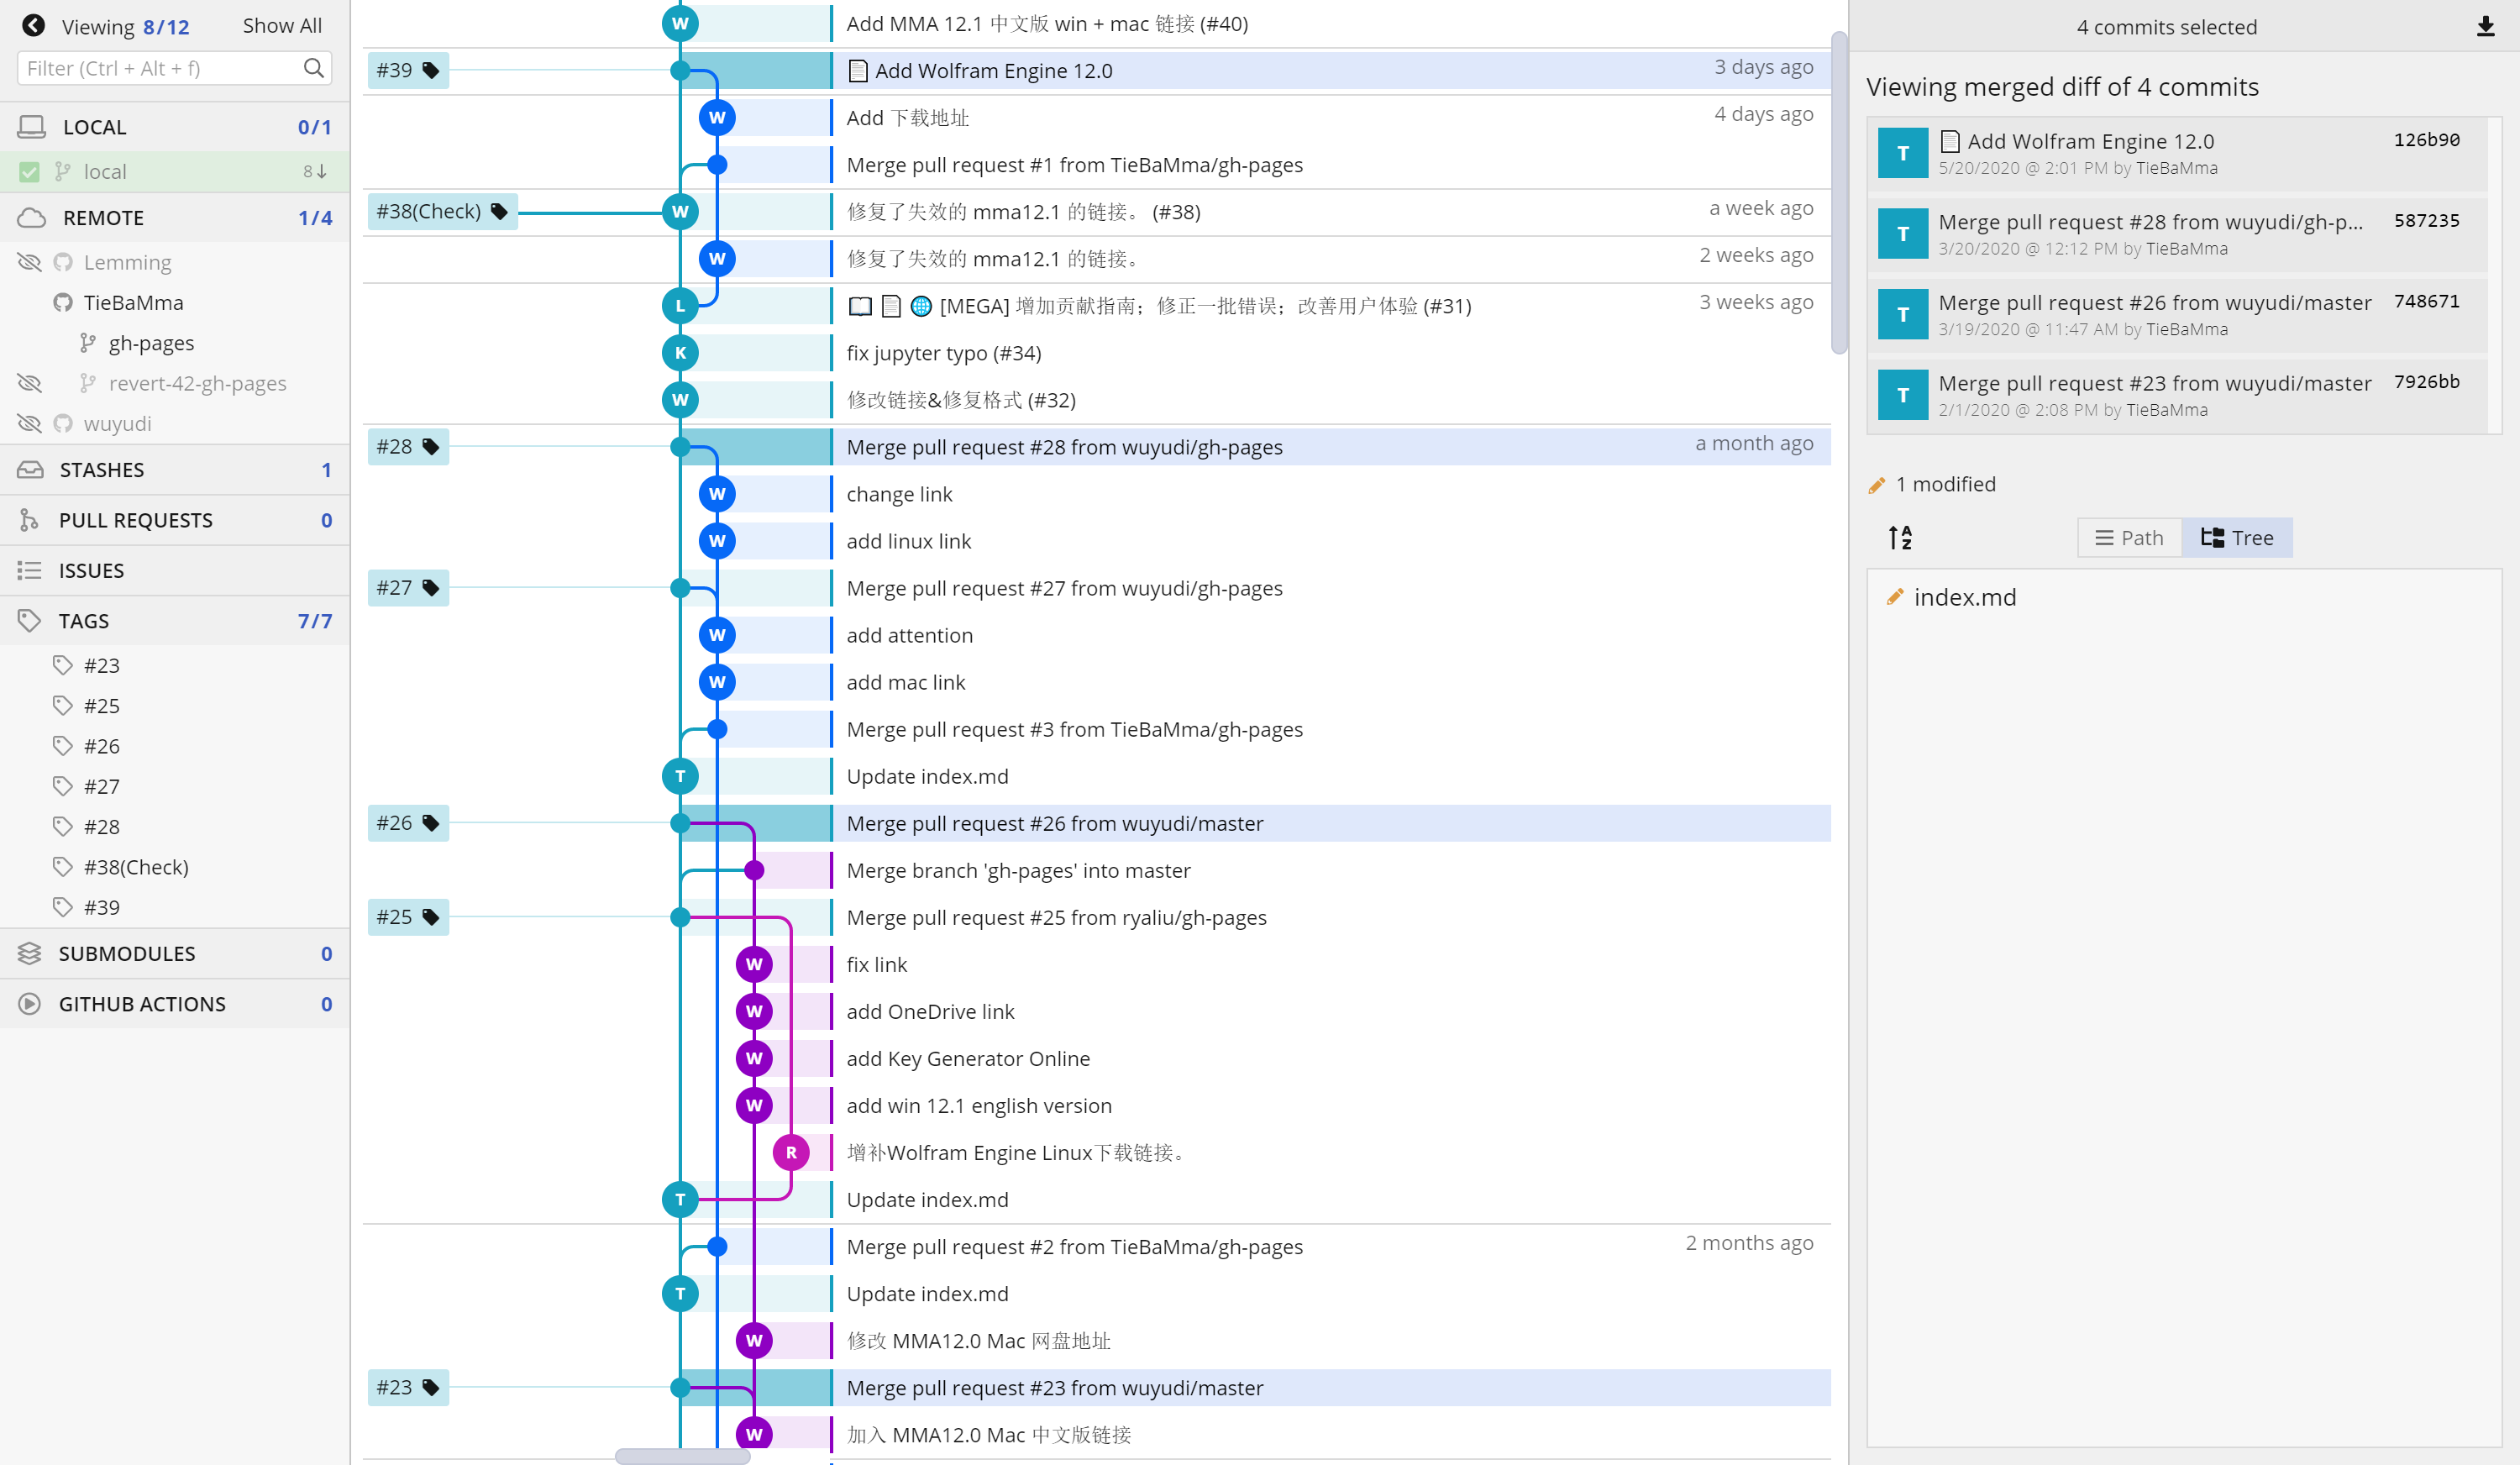
Task: Switch to Path view
Action: pos(2128,537)
